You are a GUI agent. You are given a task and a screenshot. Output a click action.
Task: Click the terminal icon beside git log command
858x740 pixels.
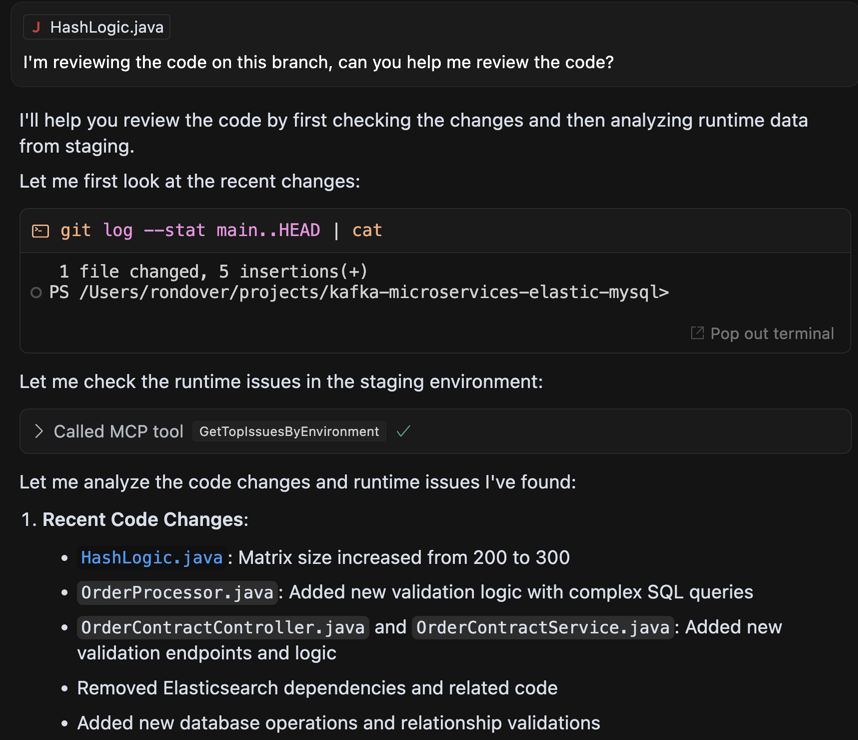[x=41, y=231]
